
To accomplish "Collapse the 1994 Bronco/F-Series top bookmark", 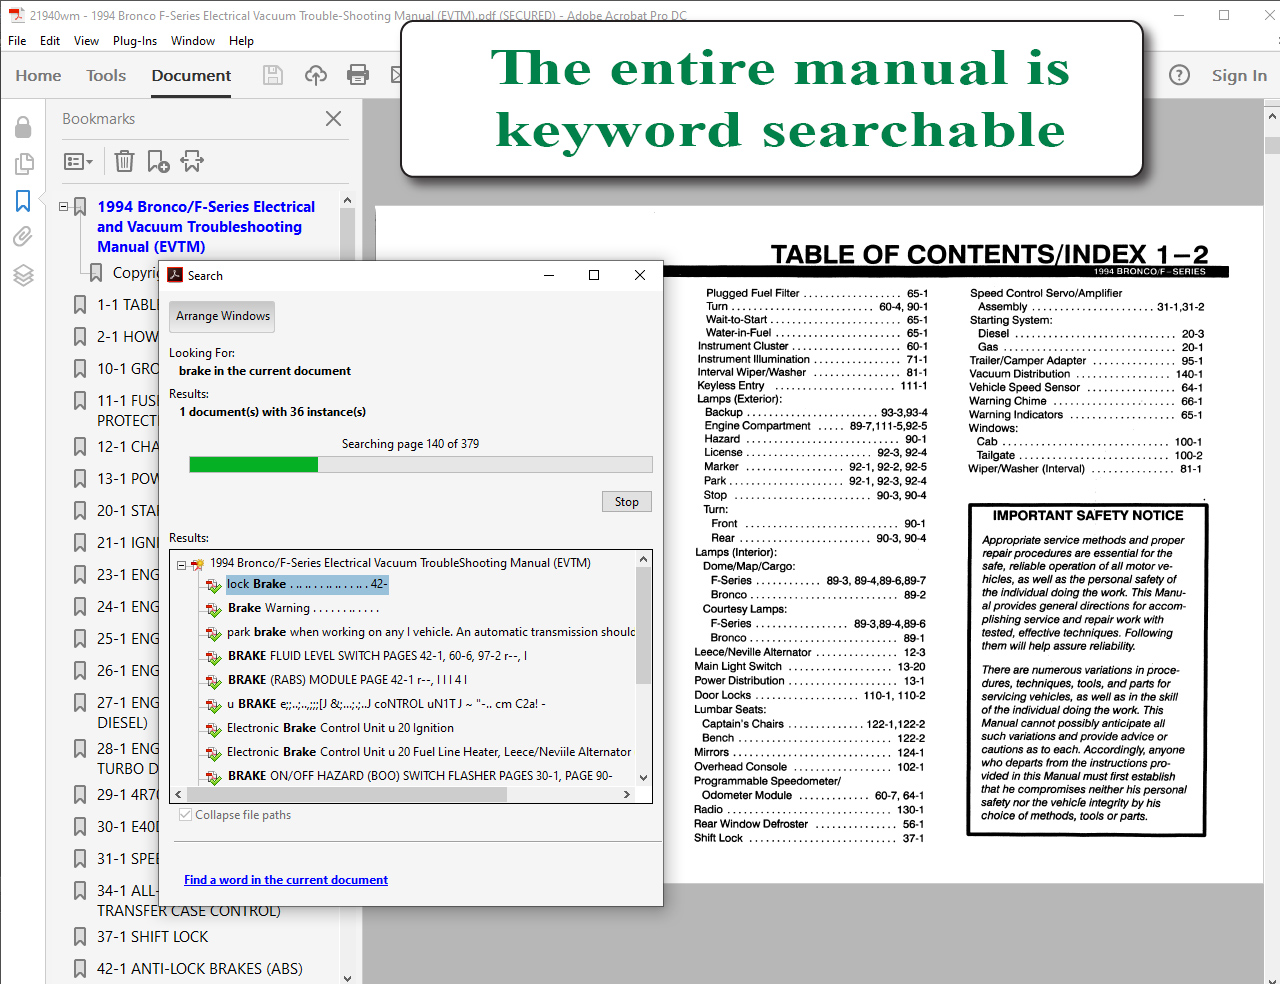I will [64, 207].
